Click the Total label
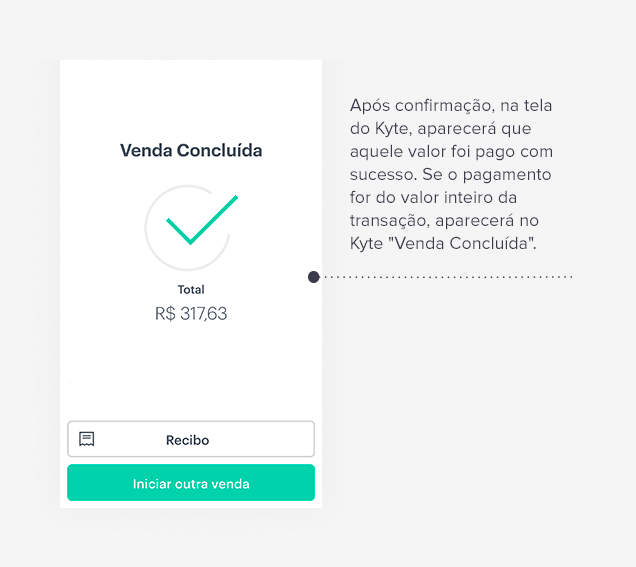The image size is (636, 567). (x=191, y=290)
